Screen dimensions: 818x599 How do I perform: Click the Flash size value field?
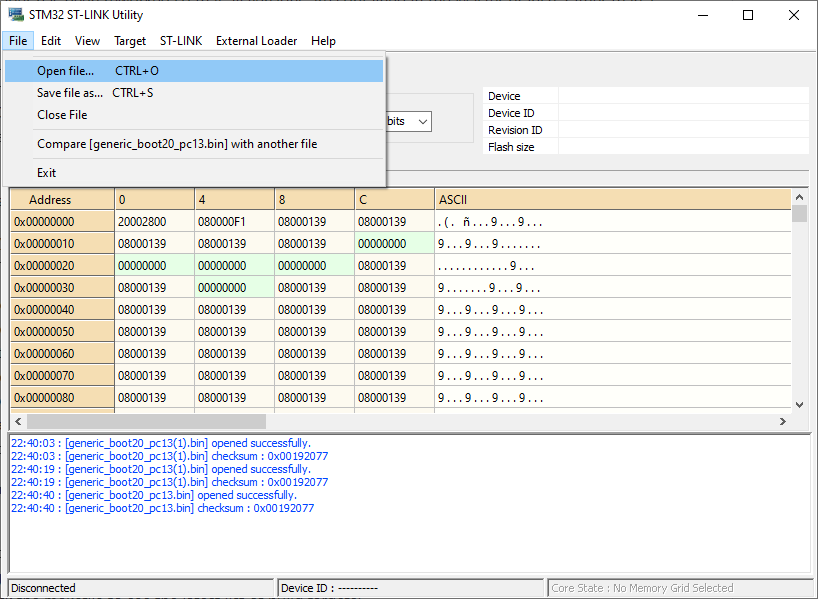click(x=683, y=147)
